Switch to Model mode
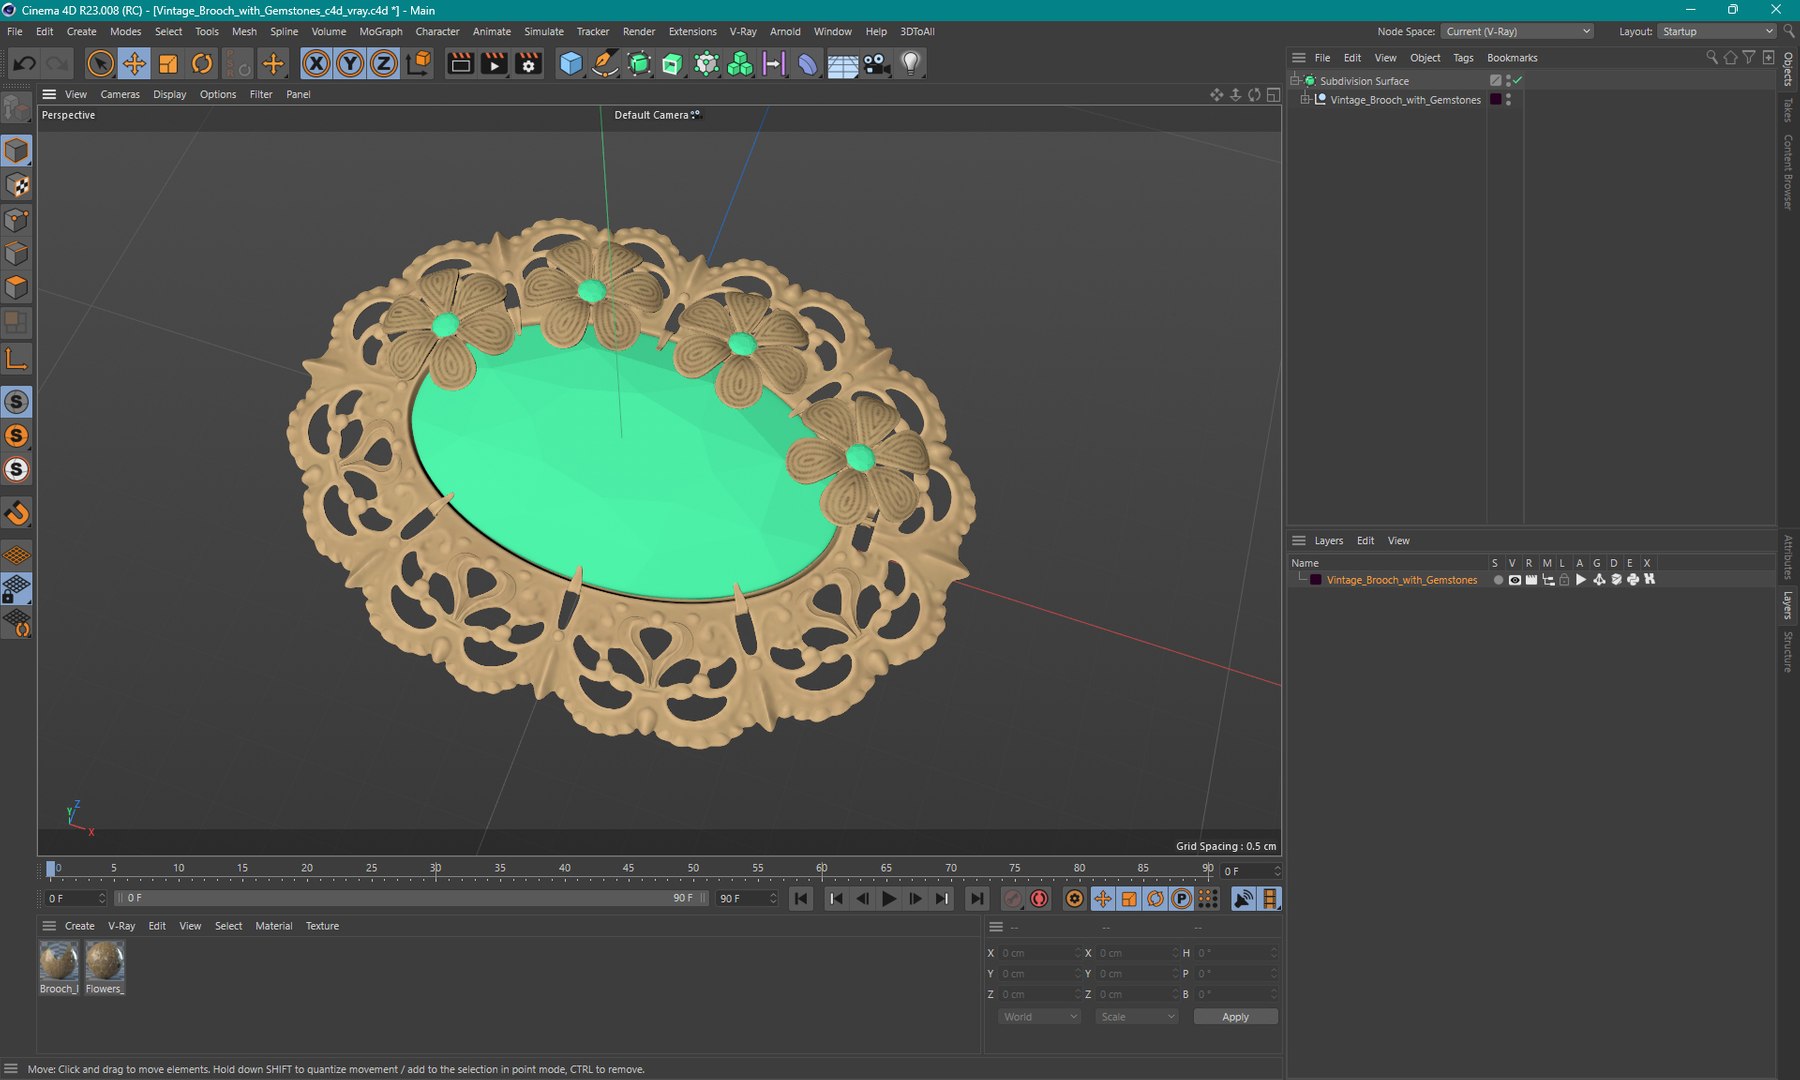The image size is (1800, 1080). 17,151
